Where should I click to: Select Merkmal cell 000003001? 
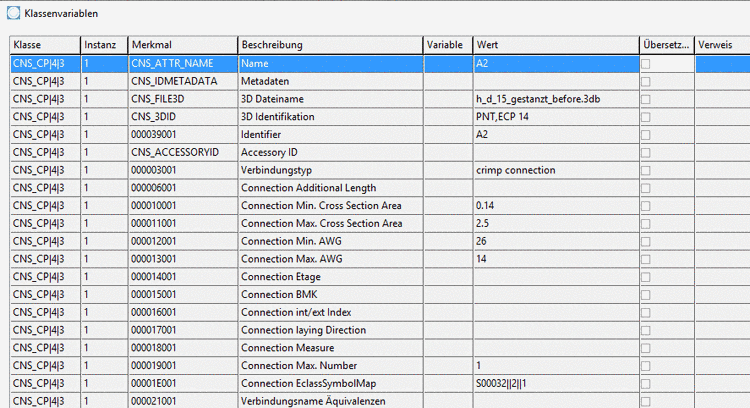pos(183,170)
